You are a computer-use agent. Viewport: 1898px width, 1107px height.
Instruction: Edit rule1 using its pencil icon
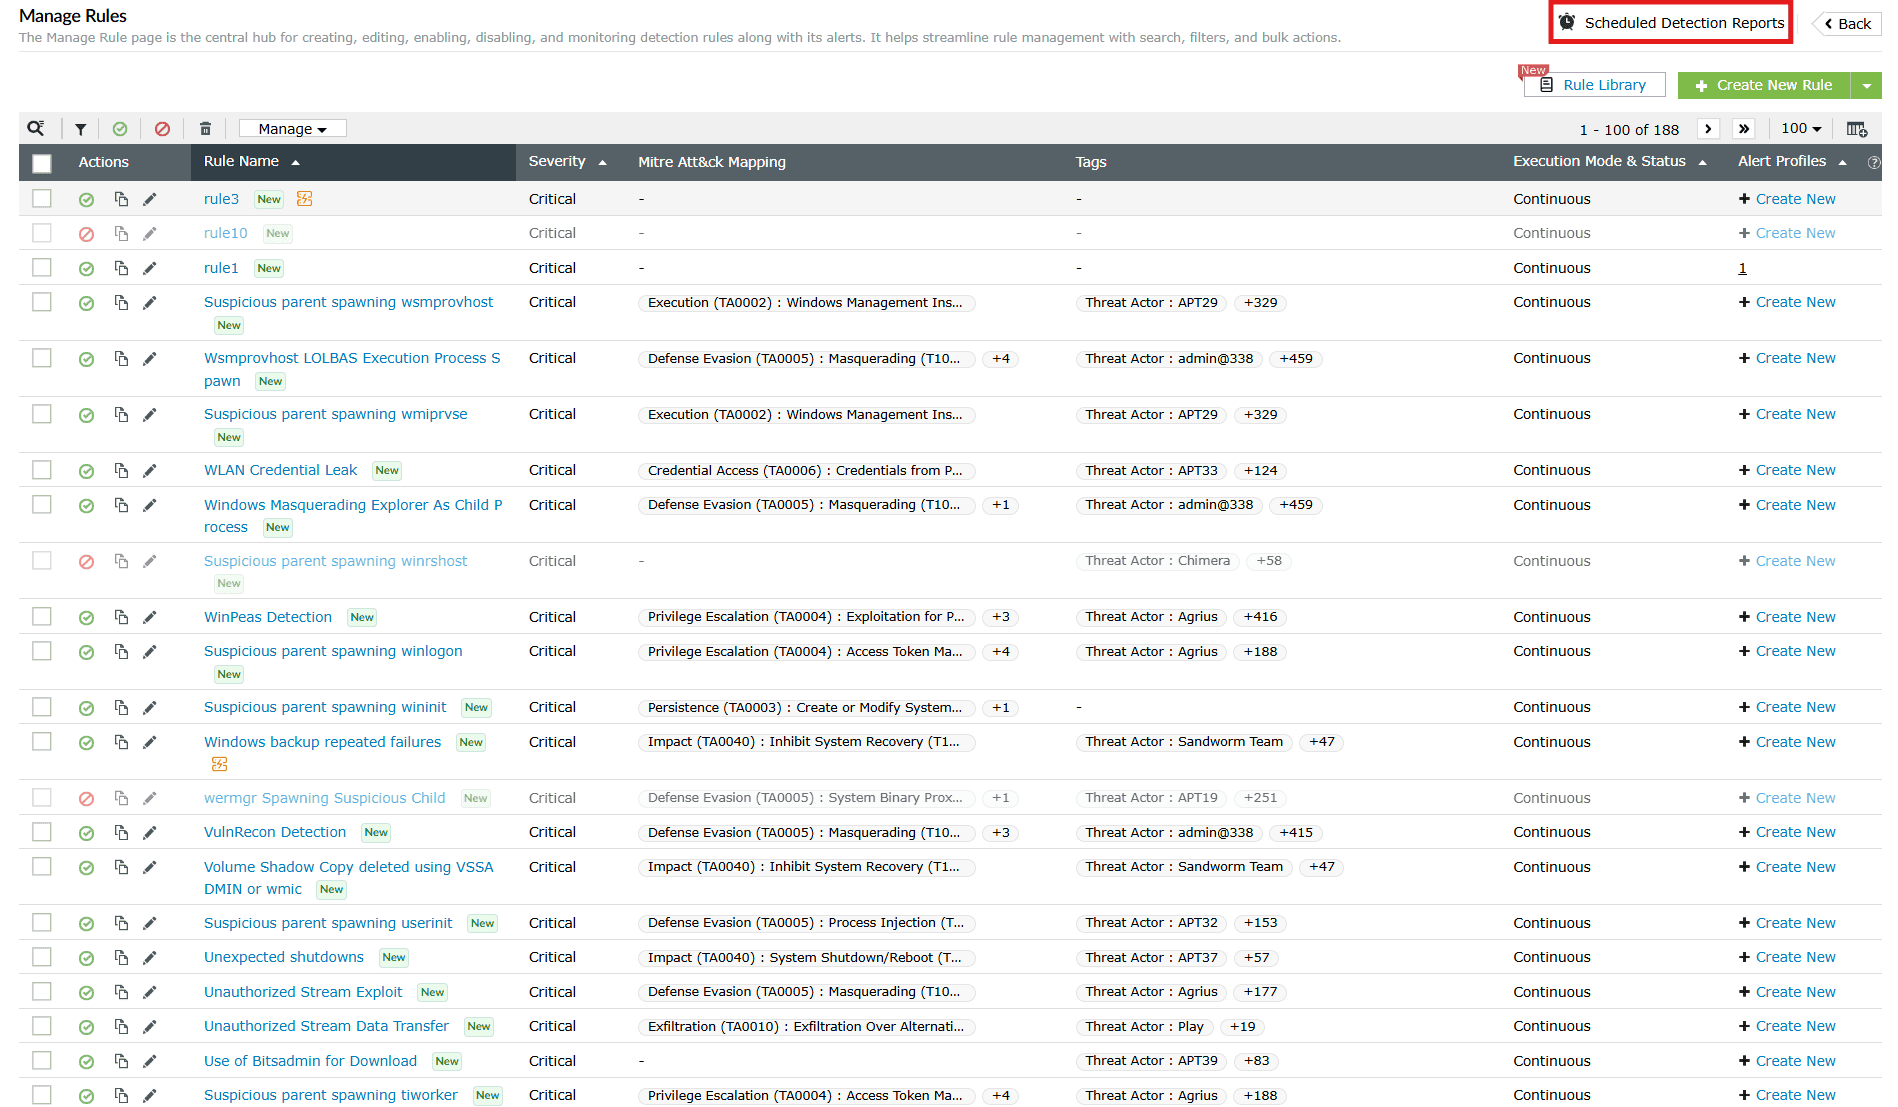150,267
